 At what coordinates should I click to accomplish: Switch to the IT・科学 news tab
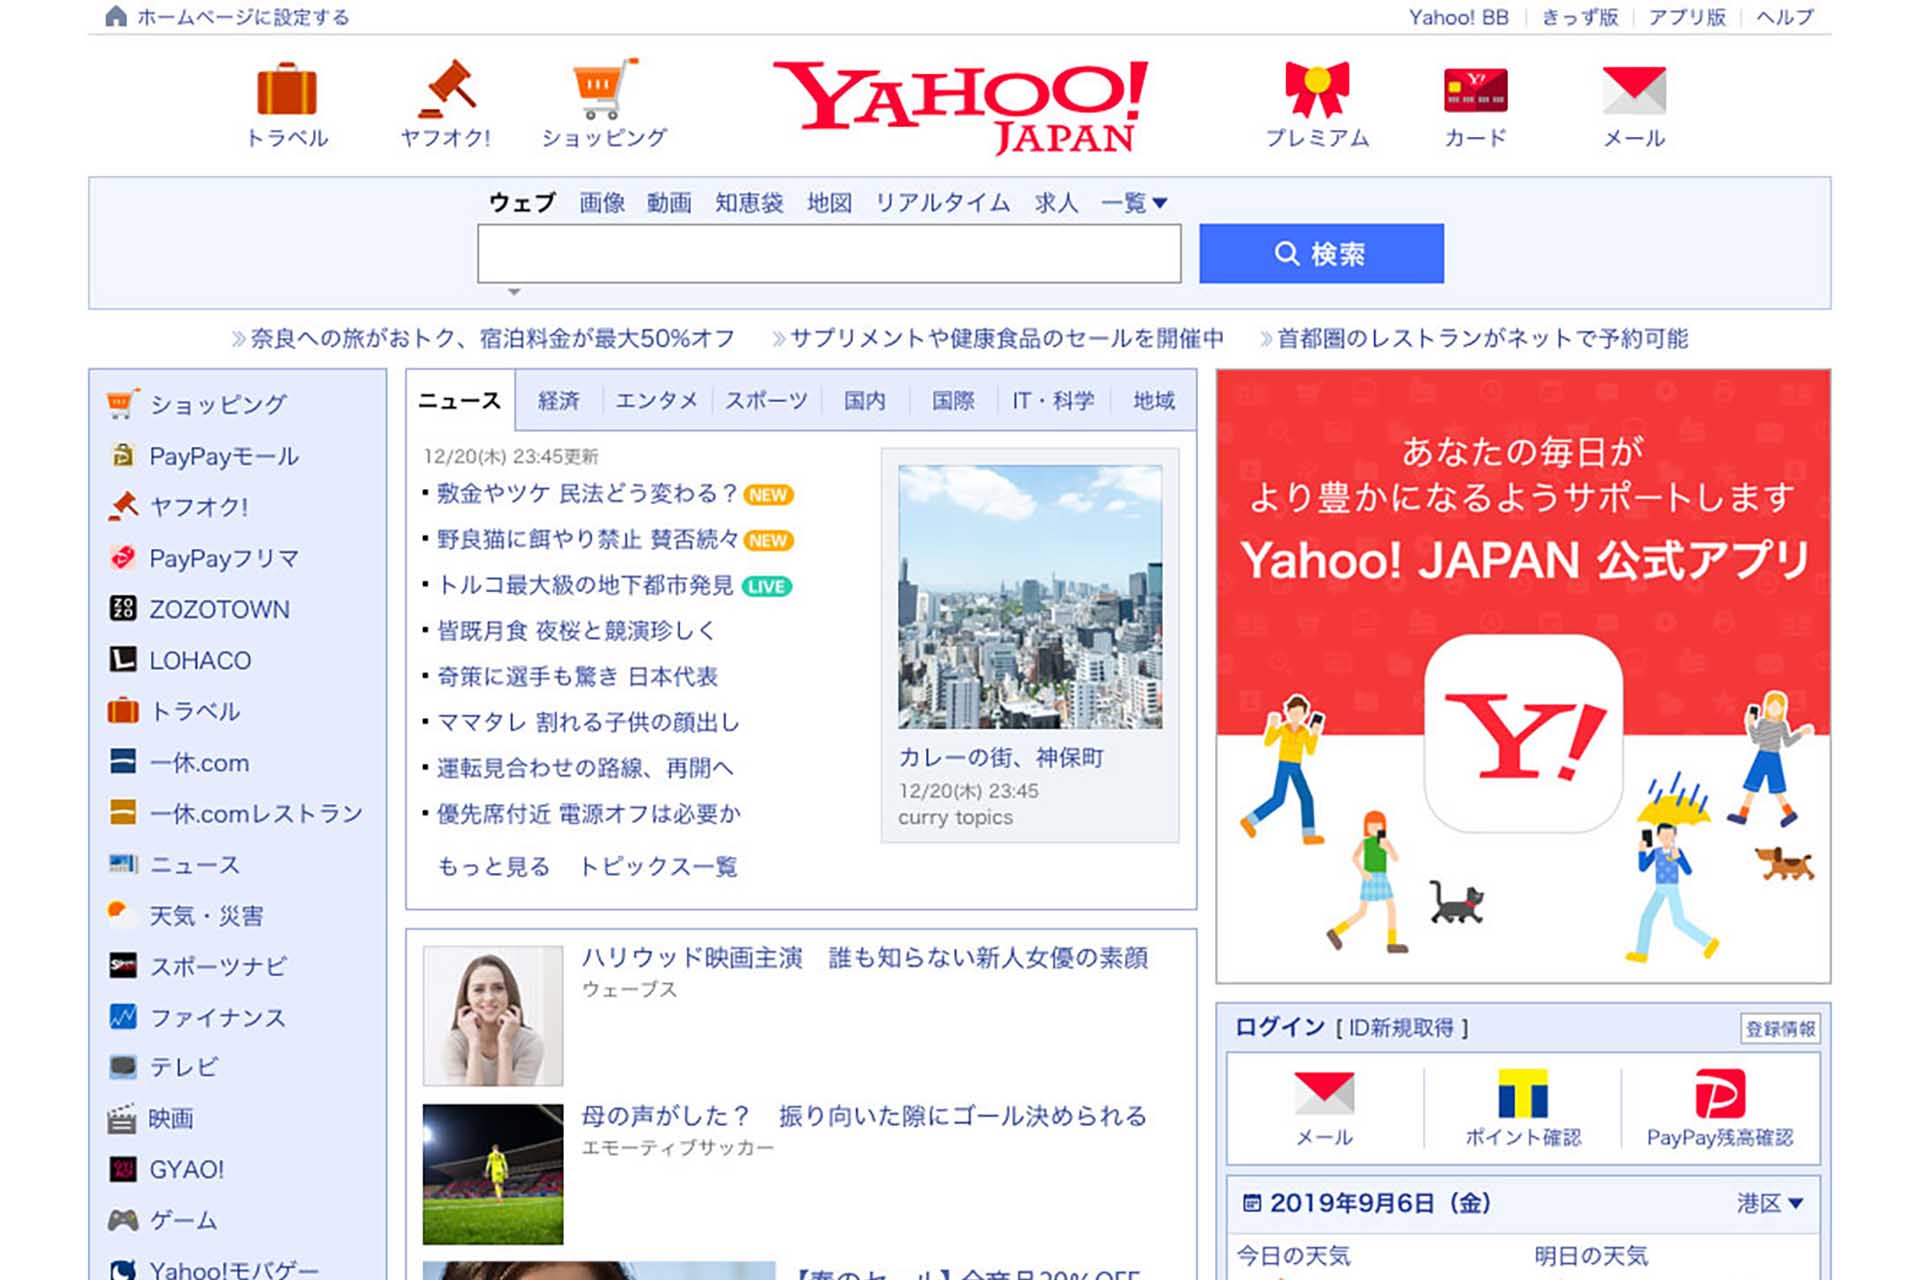[x=1053, y=401]
